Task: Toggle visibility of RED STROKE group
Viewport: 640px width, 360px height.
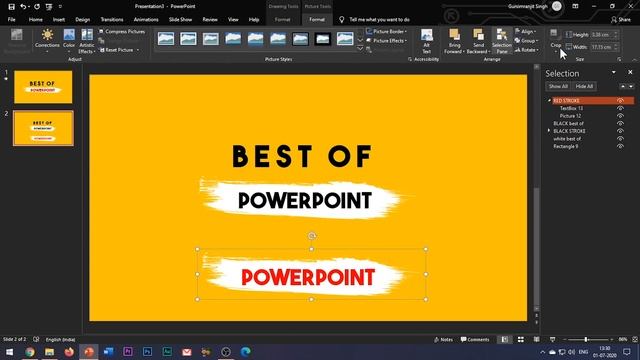Action: (620, 100)
